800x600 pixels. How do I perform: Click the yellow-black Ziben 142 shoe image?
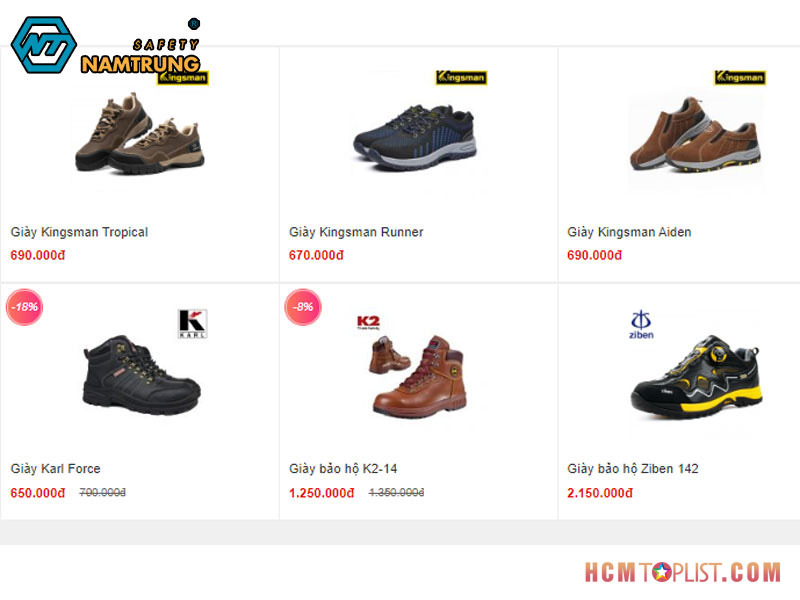point(697,378)
